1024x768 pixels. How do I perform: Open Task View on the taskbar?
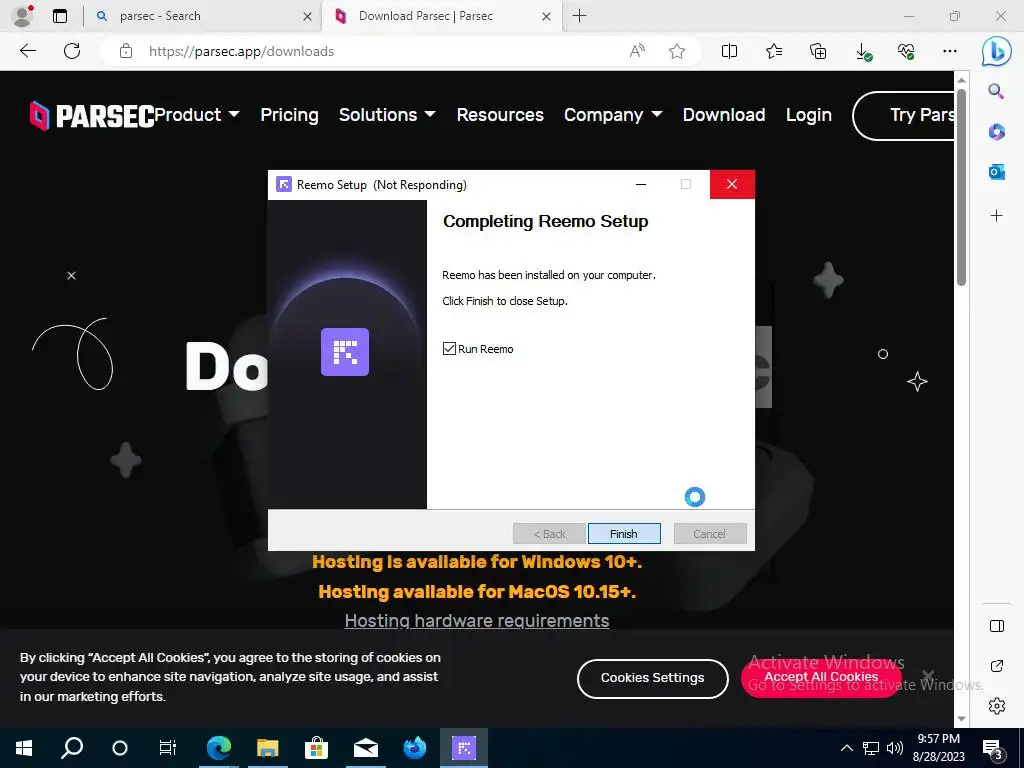click(168, 748)
